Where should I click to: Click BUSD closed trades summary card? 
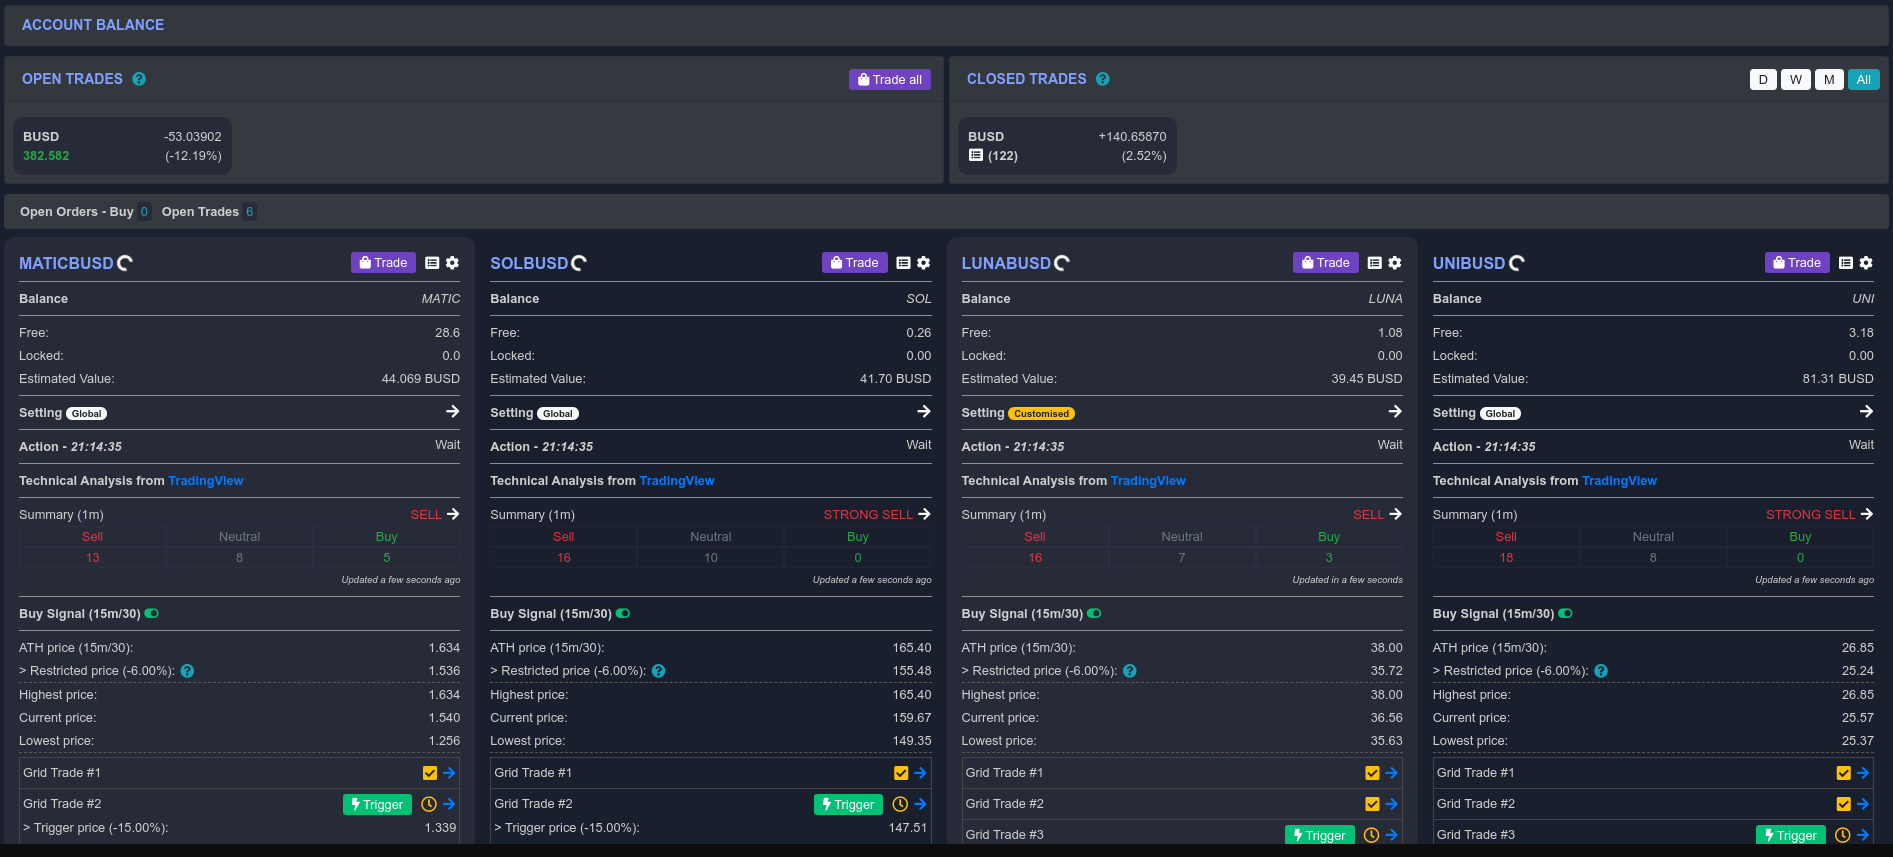(1067, 146)
